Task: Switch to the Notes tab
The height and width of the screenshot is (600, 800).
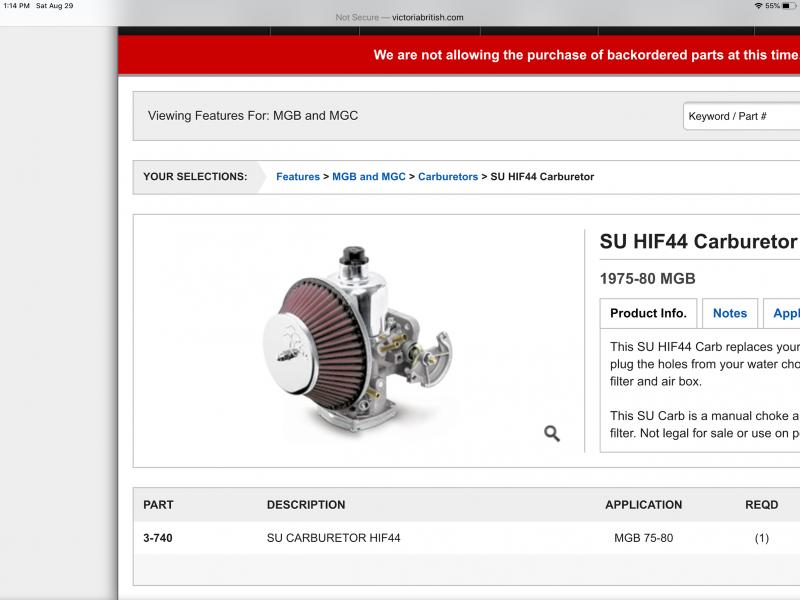Action: tap(729, 313)
